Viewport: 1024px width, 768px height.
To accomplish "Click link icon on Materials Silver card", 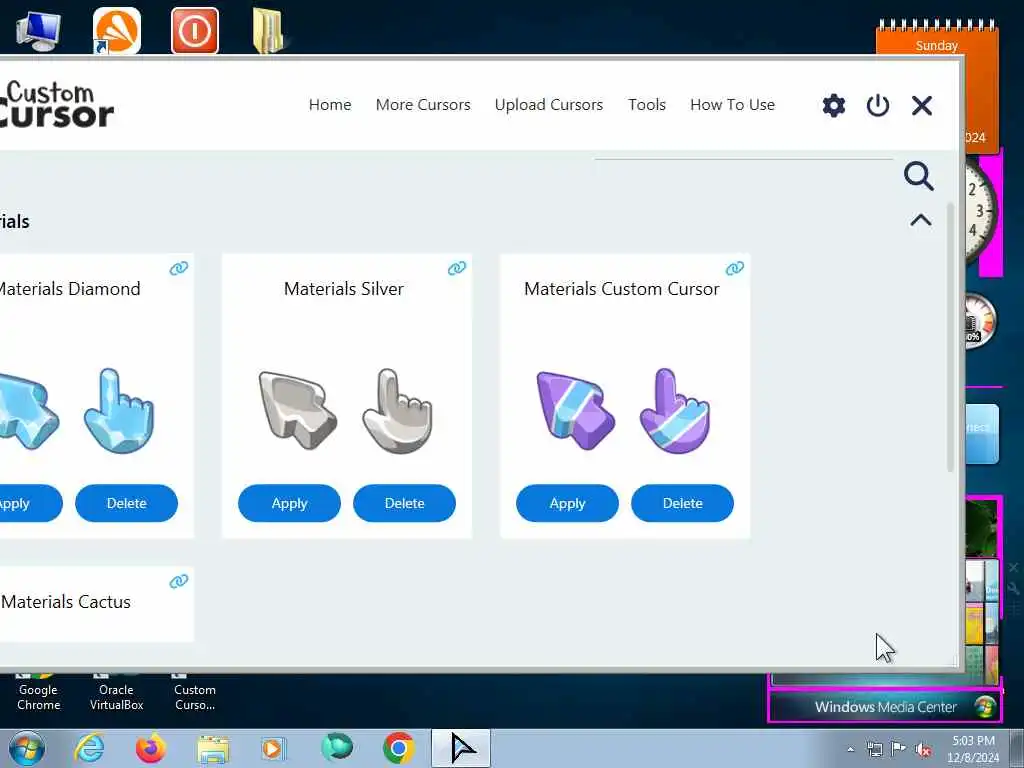I will [x=457, y=268].
